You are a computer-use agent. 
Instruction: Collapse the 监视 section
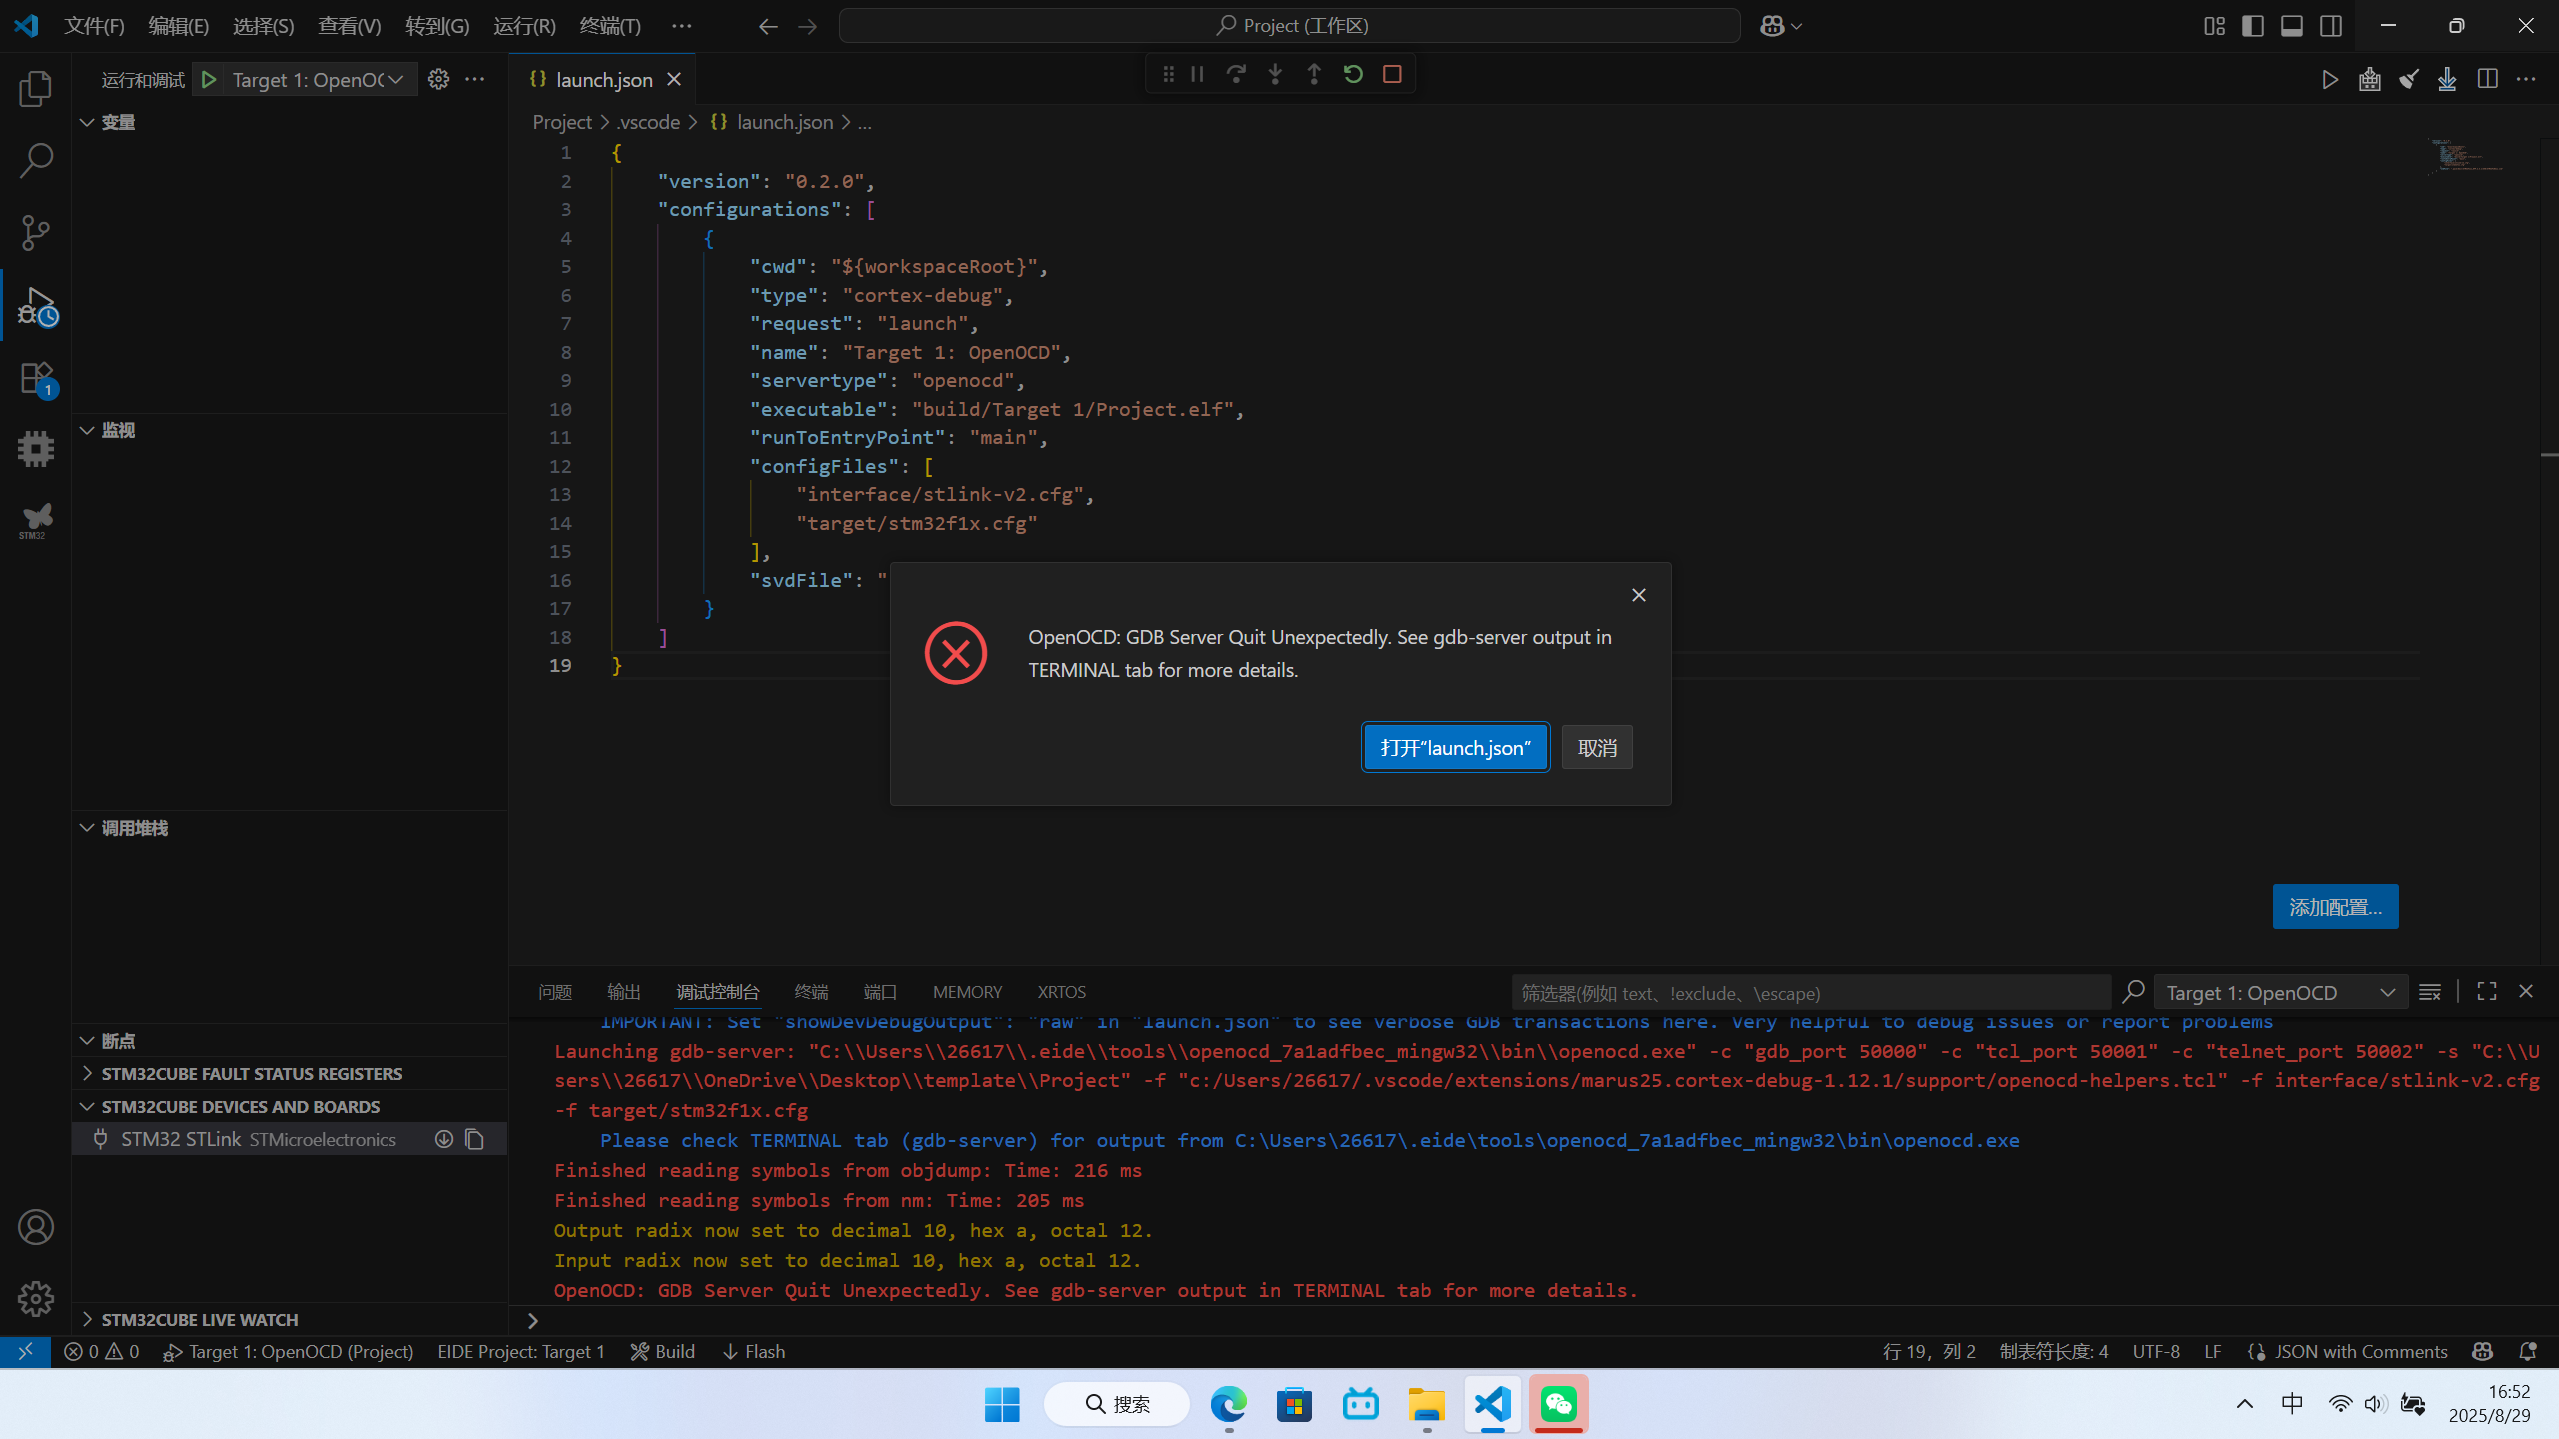pyautogui.click(x=87, y=430)
